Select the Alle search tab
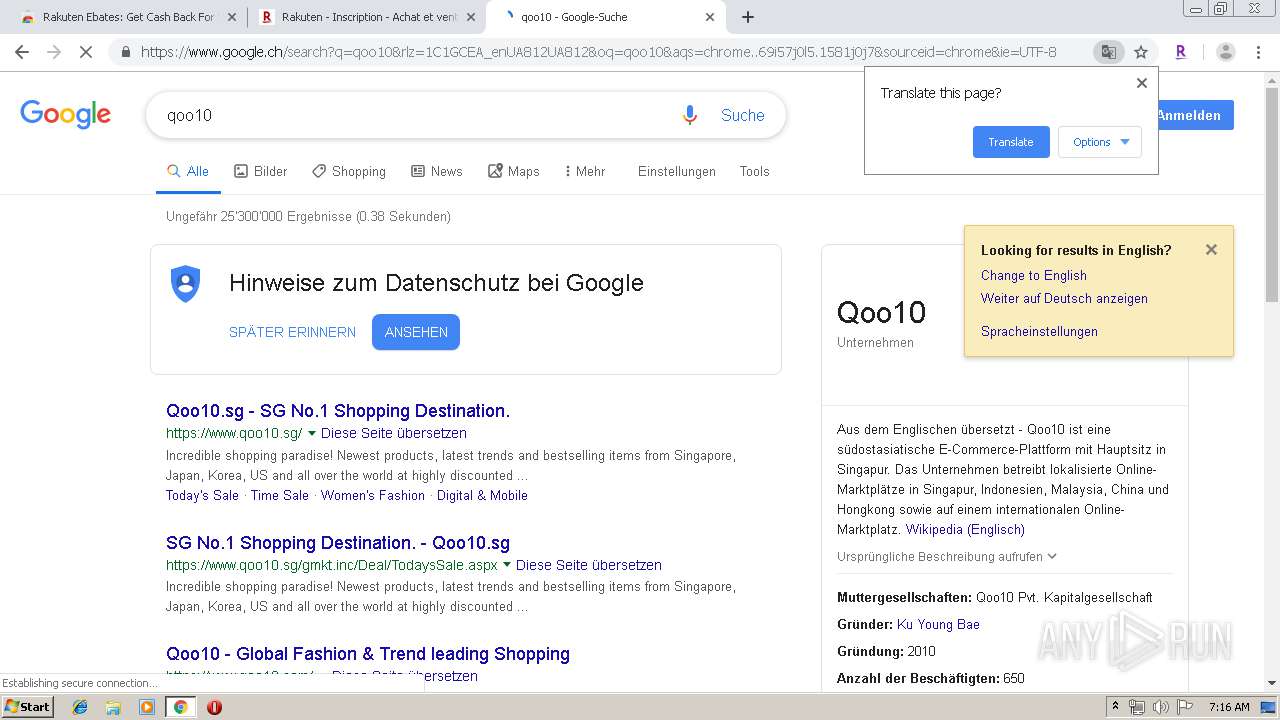The image size is (1280, 720). point(188,172)
